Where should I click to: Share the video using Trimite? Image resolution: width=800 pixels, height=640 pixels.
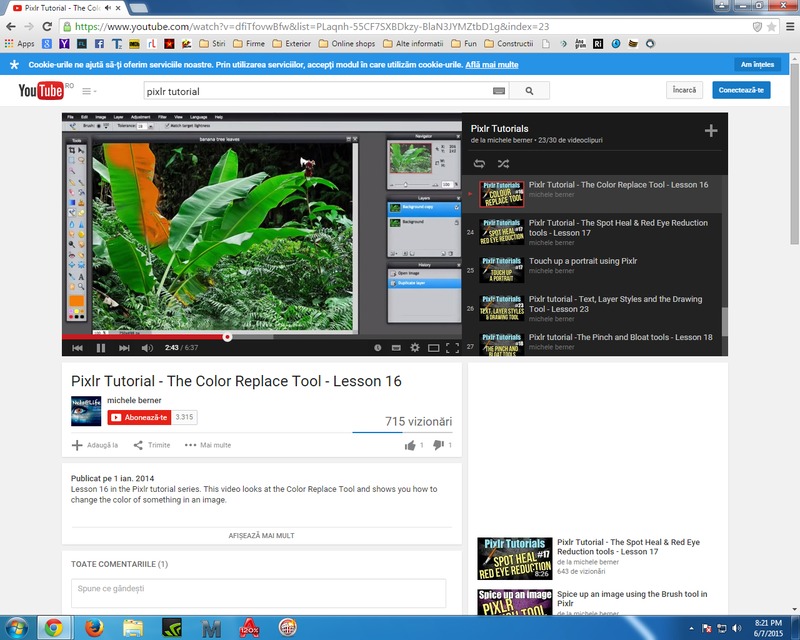(x=152, y=446)
